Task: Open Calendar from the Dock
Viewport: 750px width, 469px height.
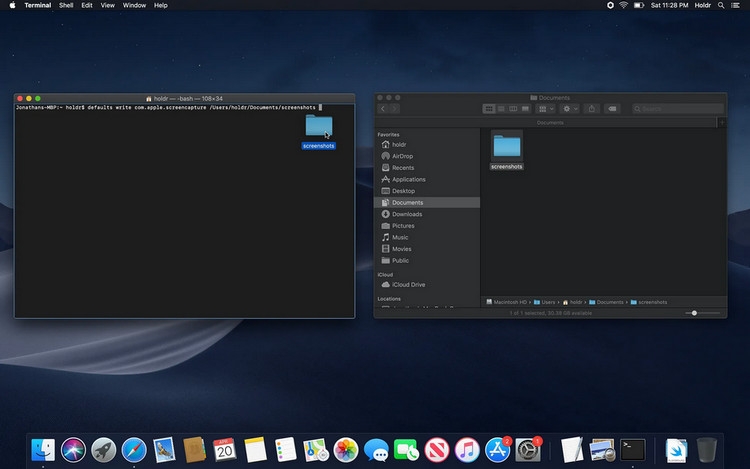Action: (x=224, y=450)
